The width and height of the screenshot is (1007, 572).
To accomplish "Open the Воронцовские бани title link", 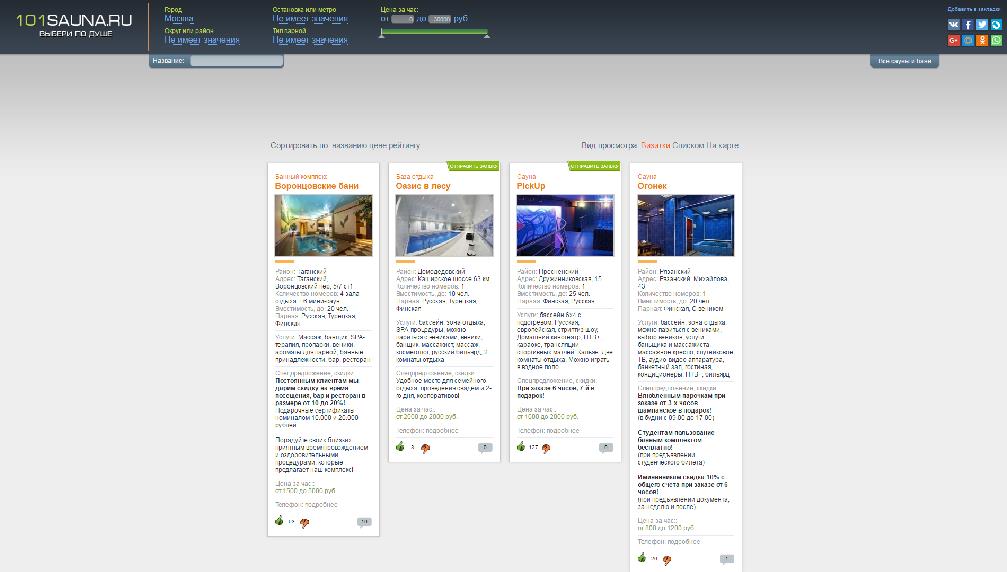I will point(317,186).
